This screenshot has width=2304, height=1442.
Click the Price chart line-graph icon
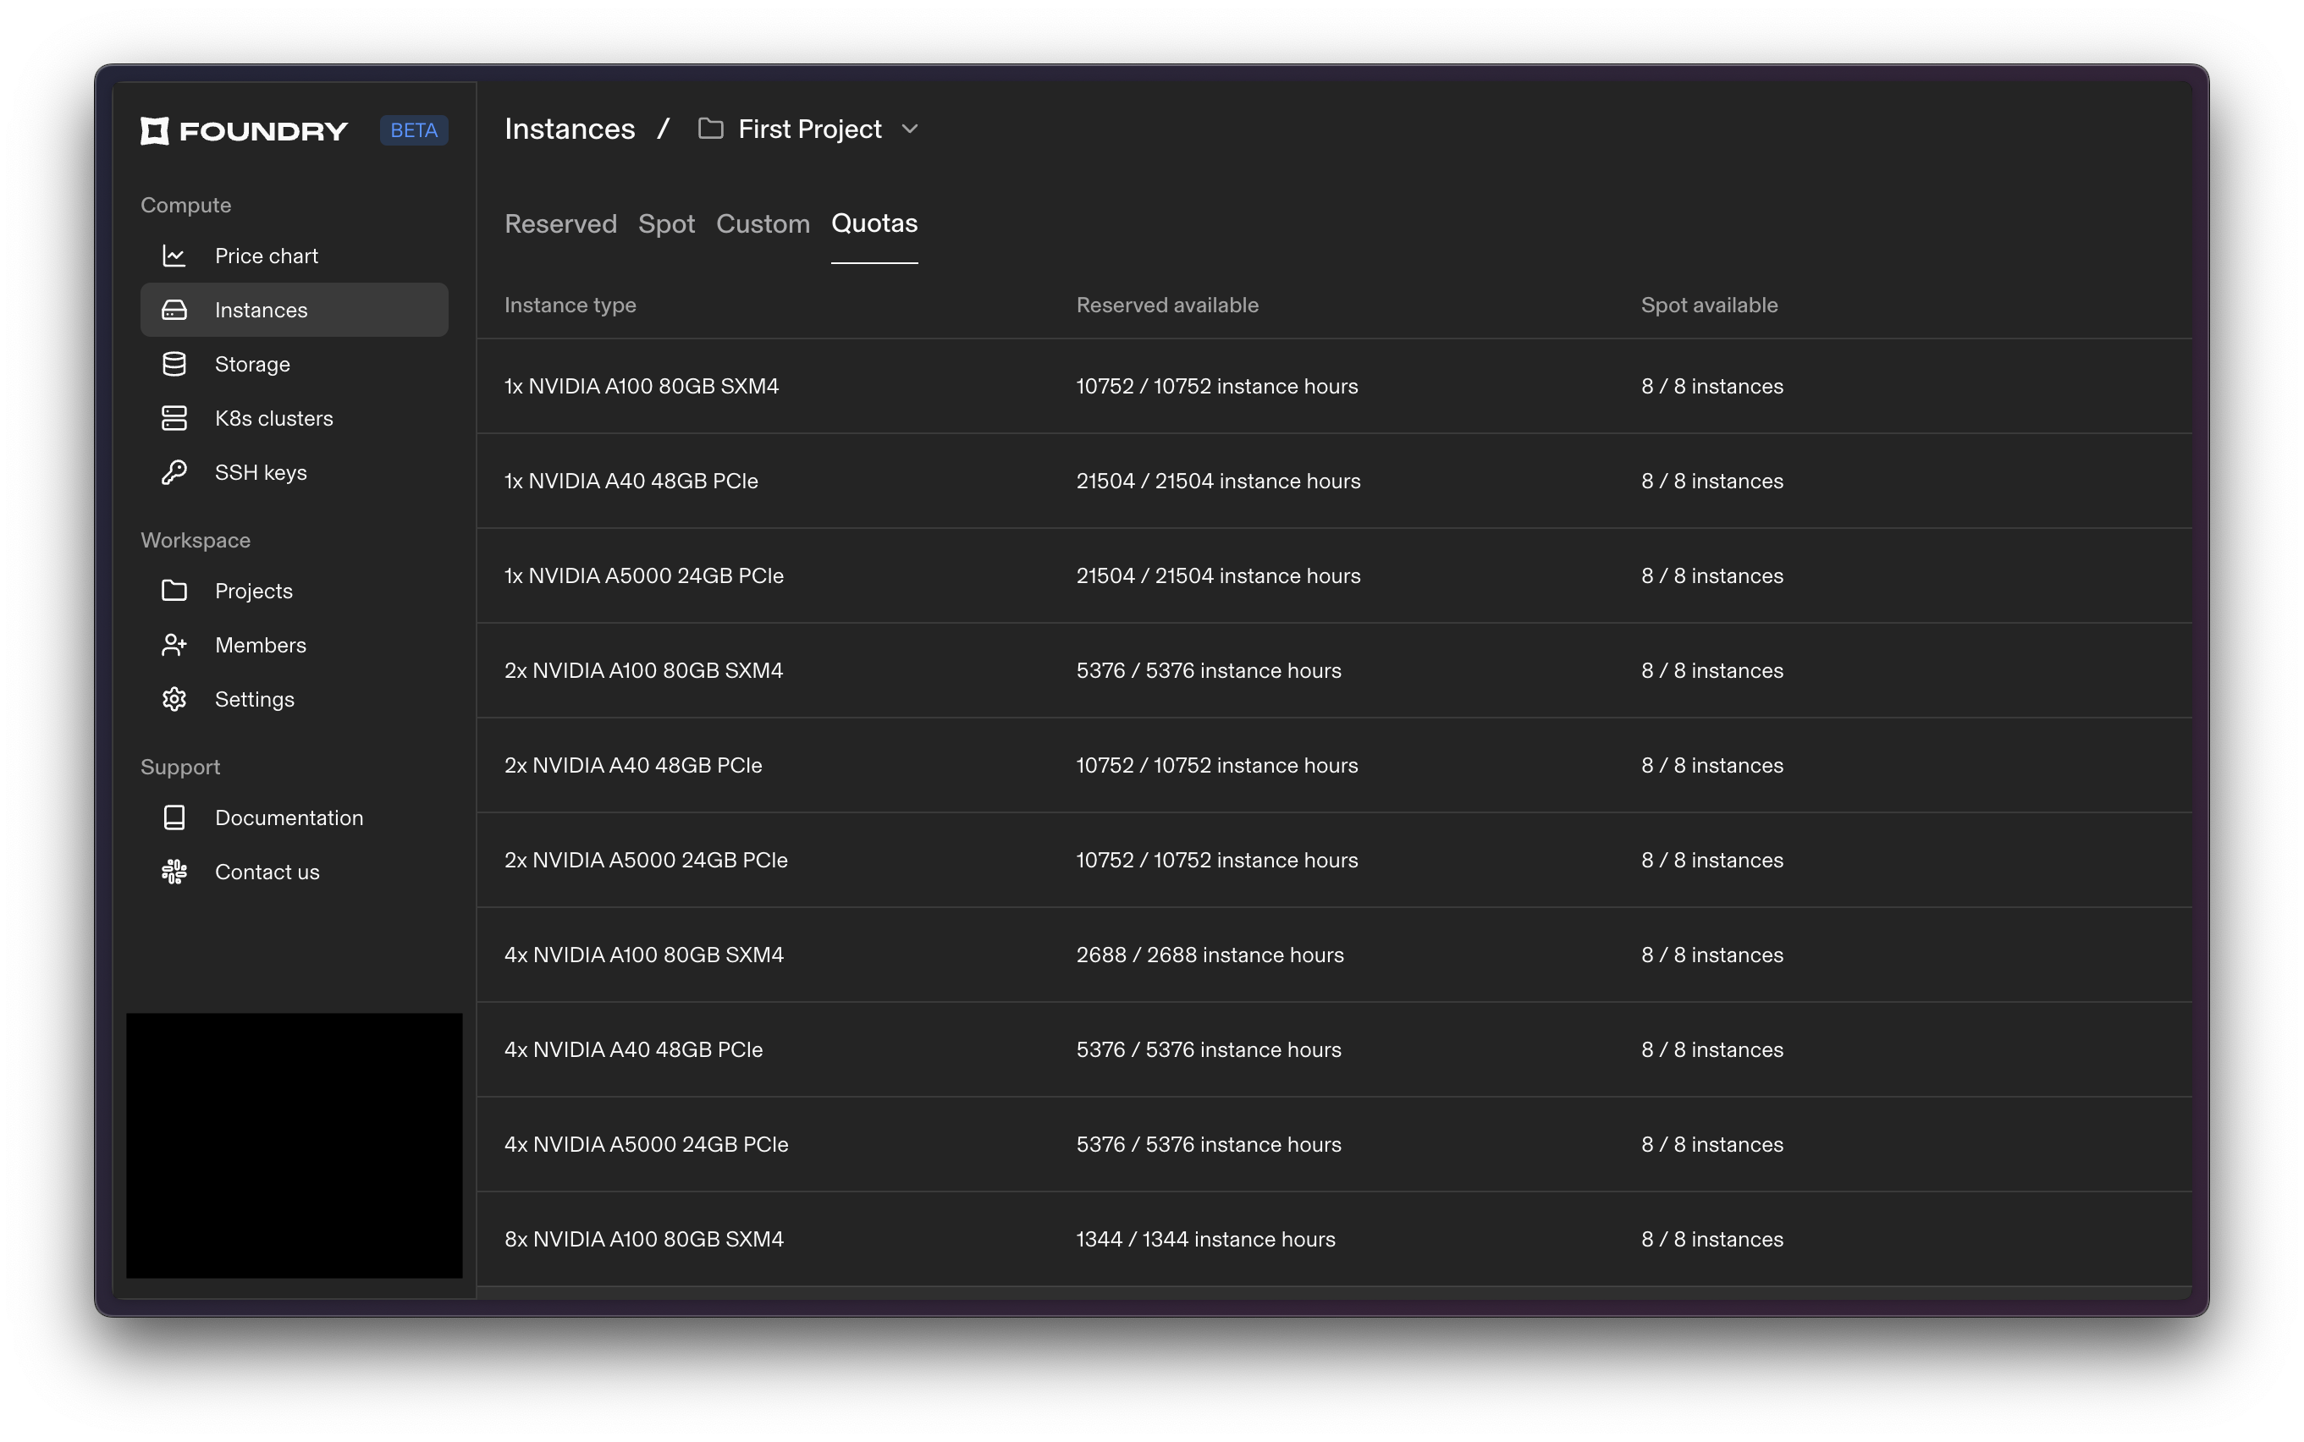pyautogui.click(x=174, y=256)
